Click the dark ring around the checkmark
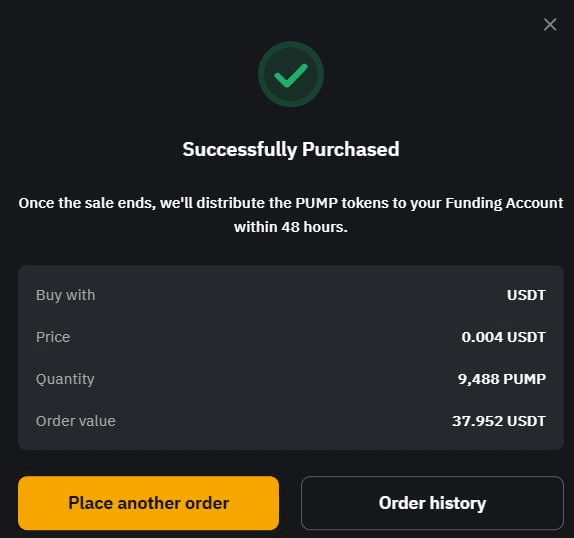574x538 pixels. 264,75
